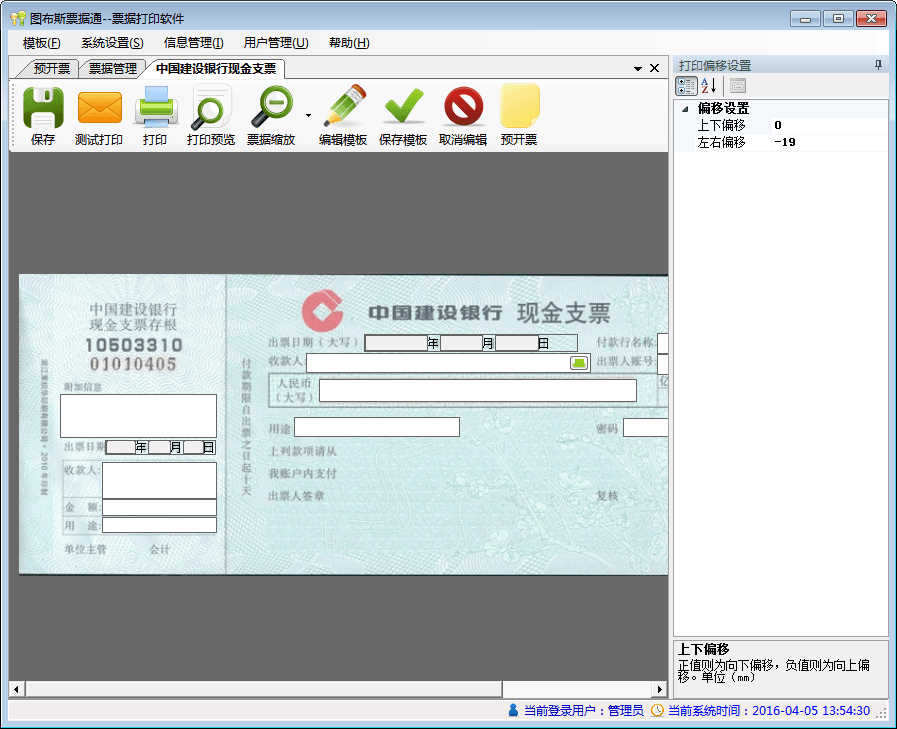Click the 打印 printer icon
The width and height of the screenshot is (897, 729).
(156, 107)
